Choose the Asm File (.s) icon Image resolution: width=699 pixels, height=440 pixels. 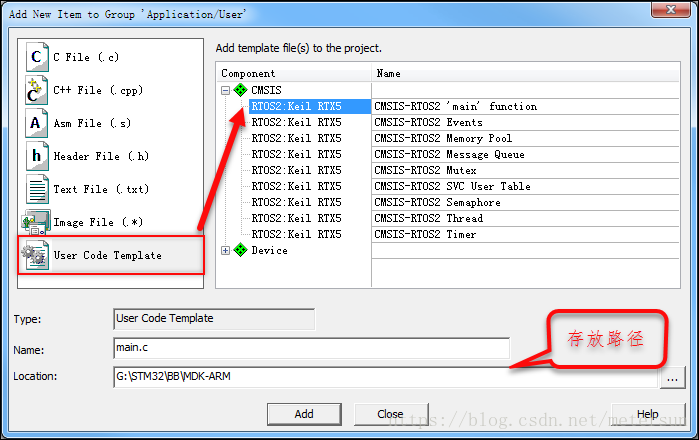[x=37, y=123]
